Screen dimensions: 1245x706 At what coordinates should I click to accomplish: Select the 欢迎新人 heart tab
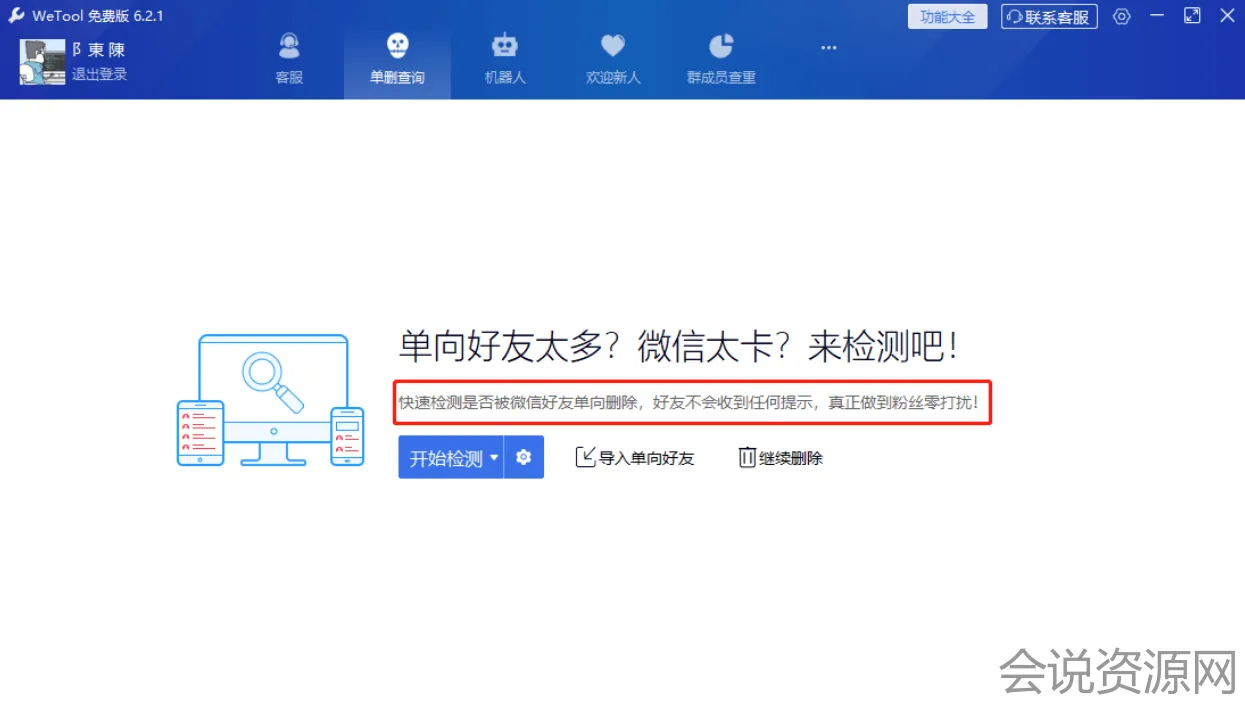(613, 58)
